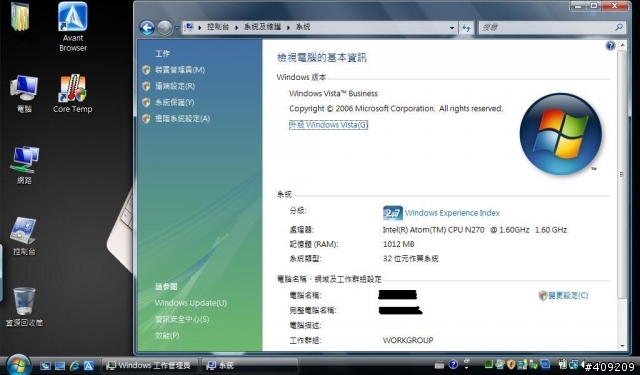Select the 控制台 (Control Panel) desktop icon
640x375 pixels.
tap(24, 237)
